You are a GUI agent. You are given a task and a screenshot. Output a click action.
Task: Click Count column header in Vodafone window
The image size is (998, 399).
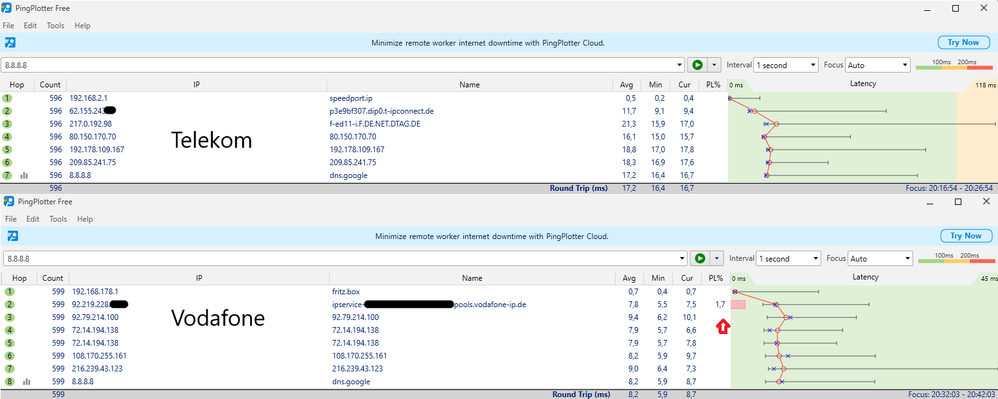52,278
